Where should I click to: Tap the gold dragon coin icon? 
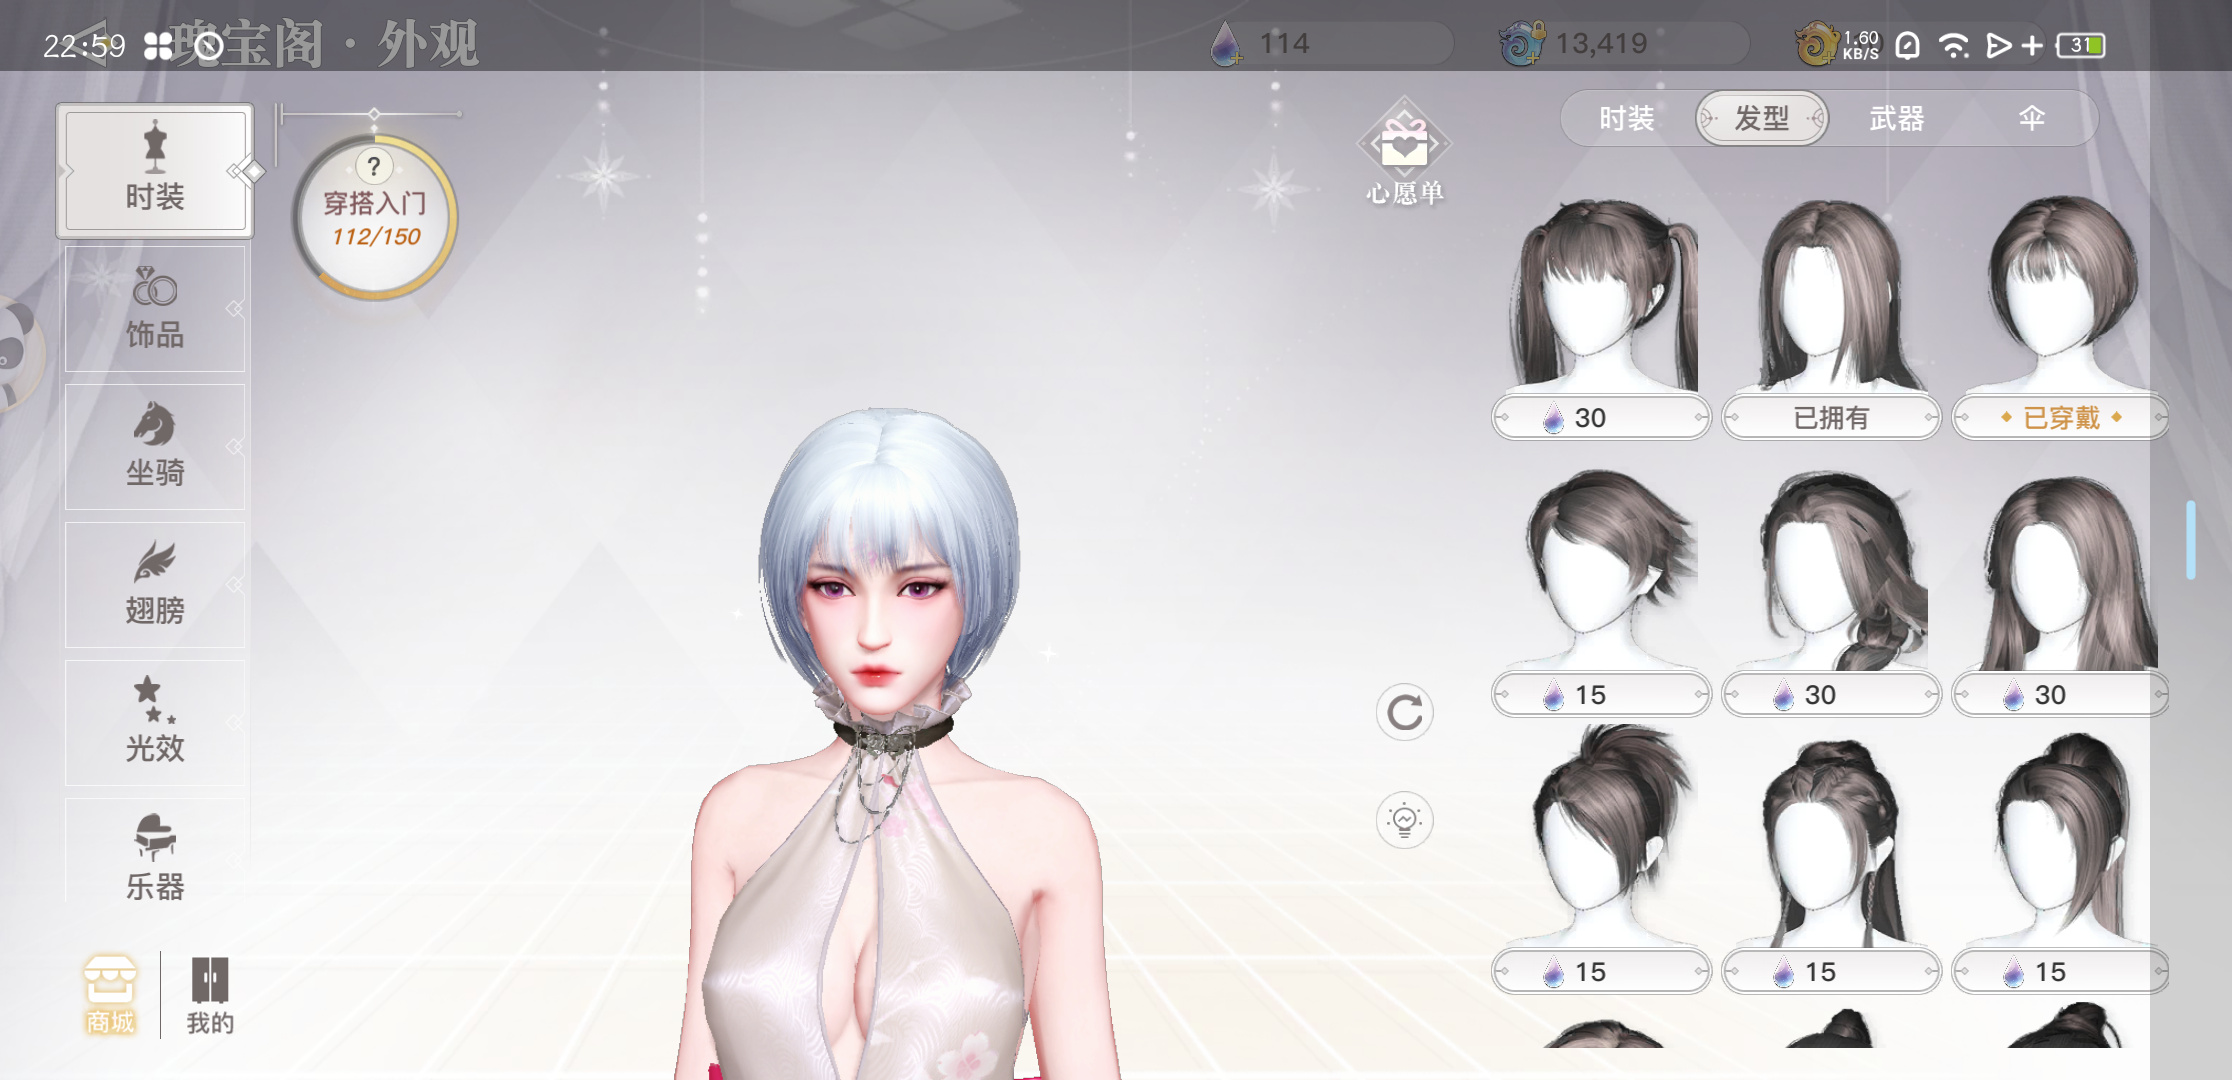[x=1816, y=44]
